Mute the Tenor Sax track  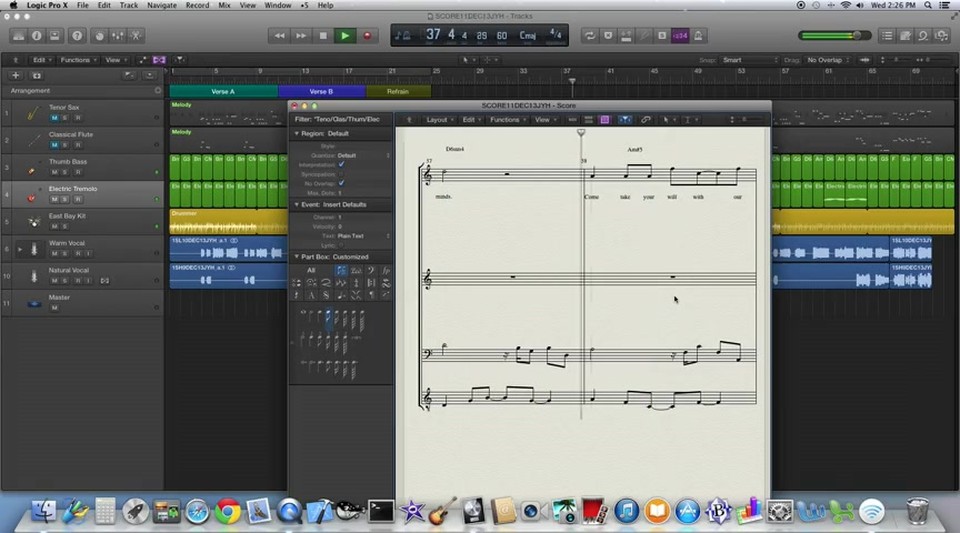pyautogui.click(x=54, y=117)
